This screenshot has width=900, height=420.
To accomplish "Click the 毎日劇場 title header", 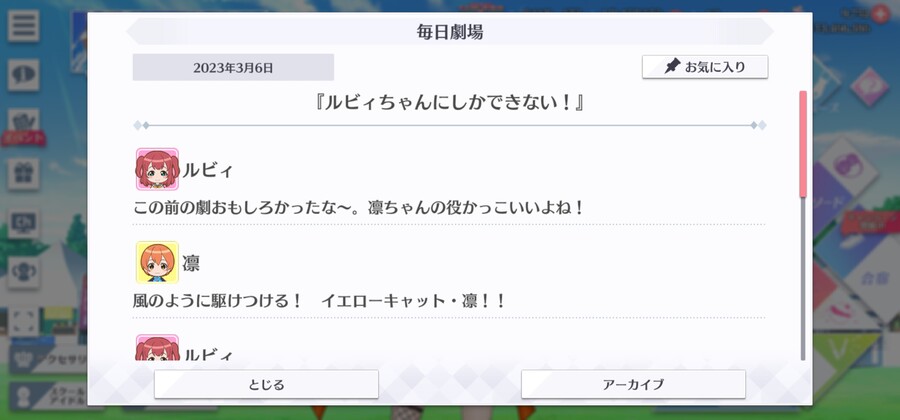I will 450,32.
